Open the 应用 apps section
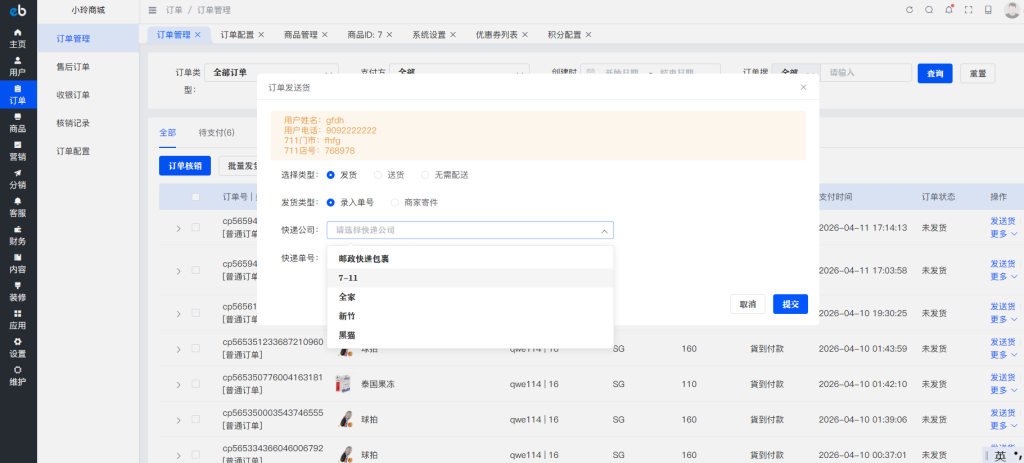Image resolution: width=1024 pixels, height=463 pixels. tap(18, 319)
